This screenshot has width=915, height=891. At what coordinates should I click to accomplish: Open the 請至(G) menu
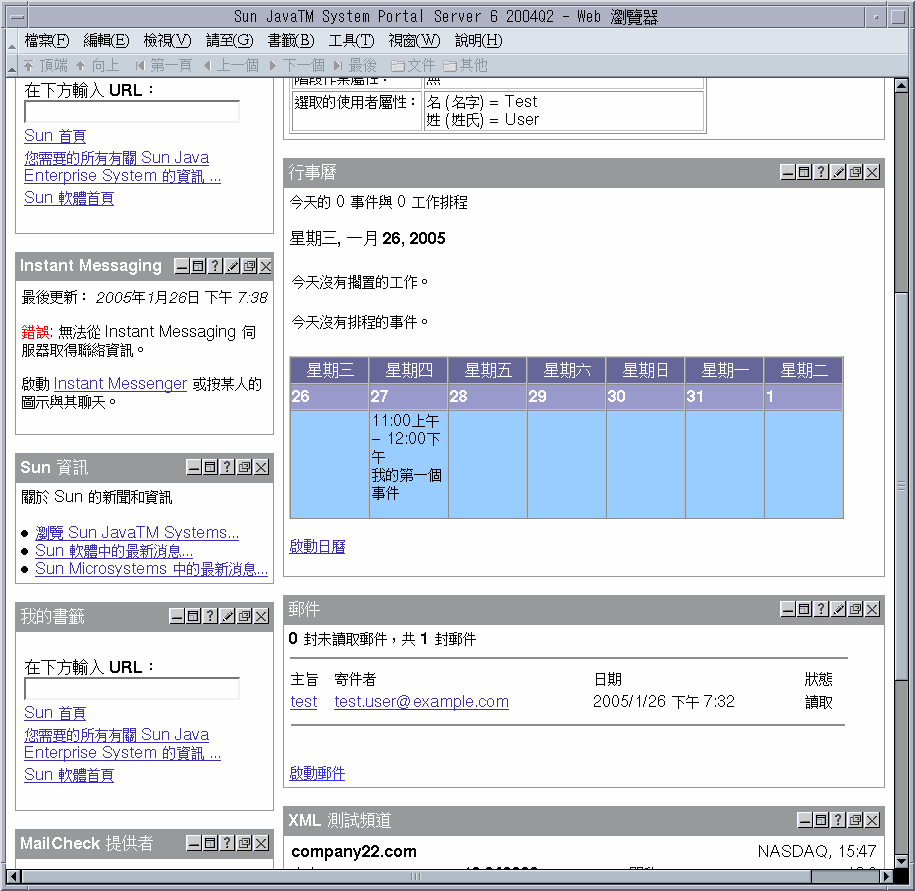point(229,40)
